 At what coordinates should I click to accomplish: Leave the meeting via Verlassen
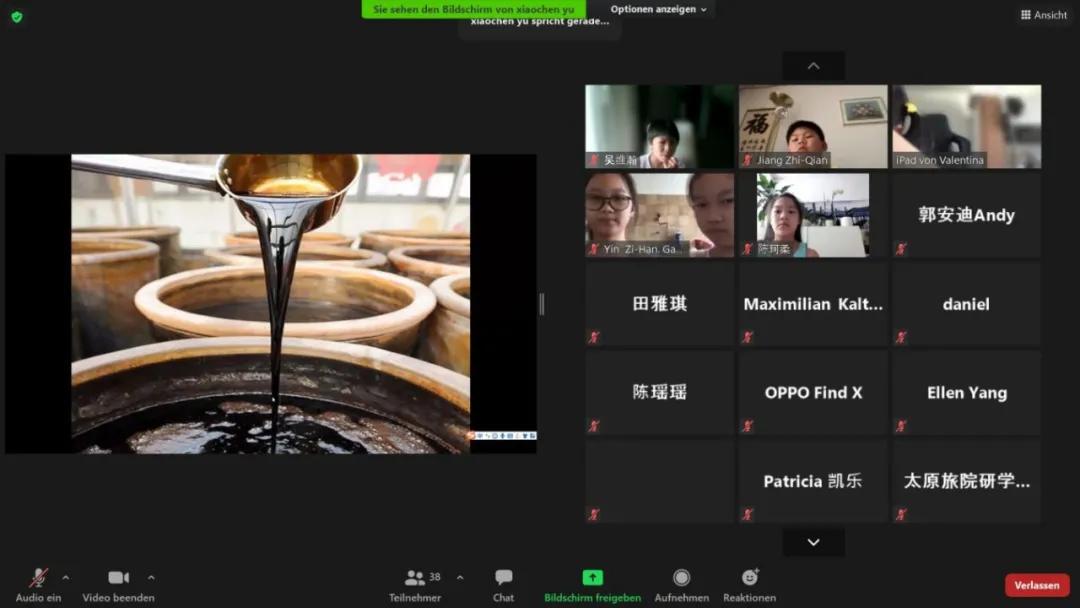[1036, 585]
